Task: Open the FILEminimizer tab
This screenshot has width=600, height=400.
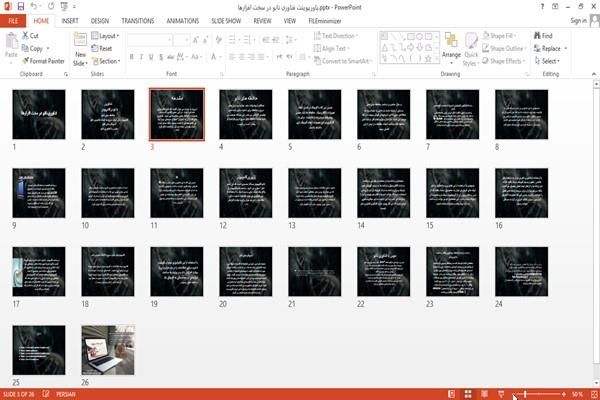Action: [x=324, y=21]
